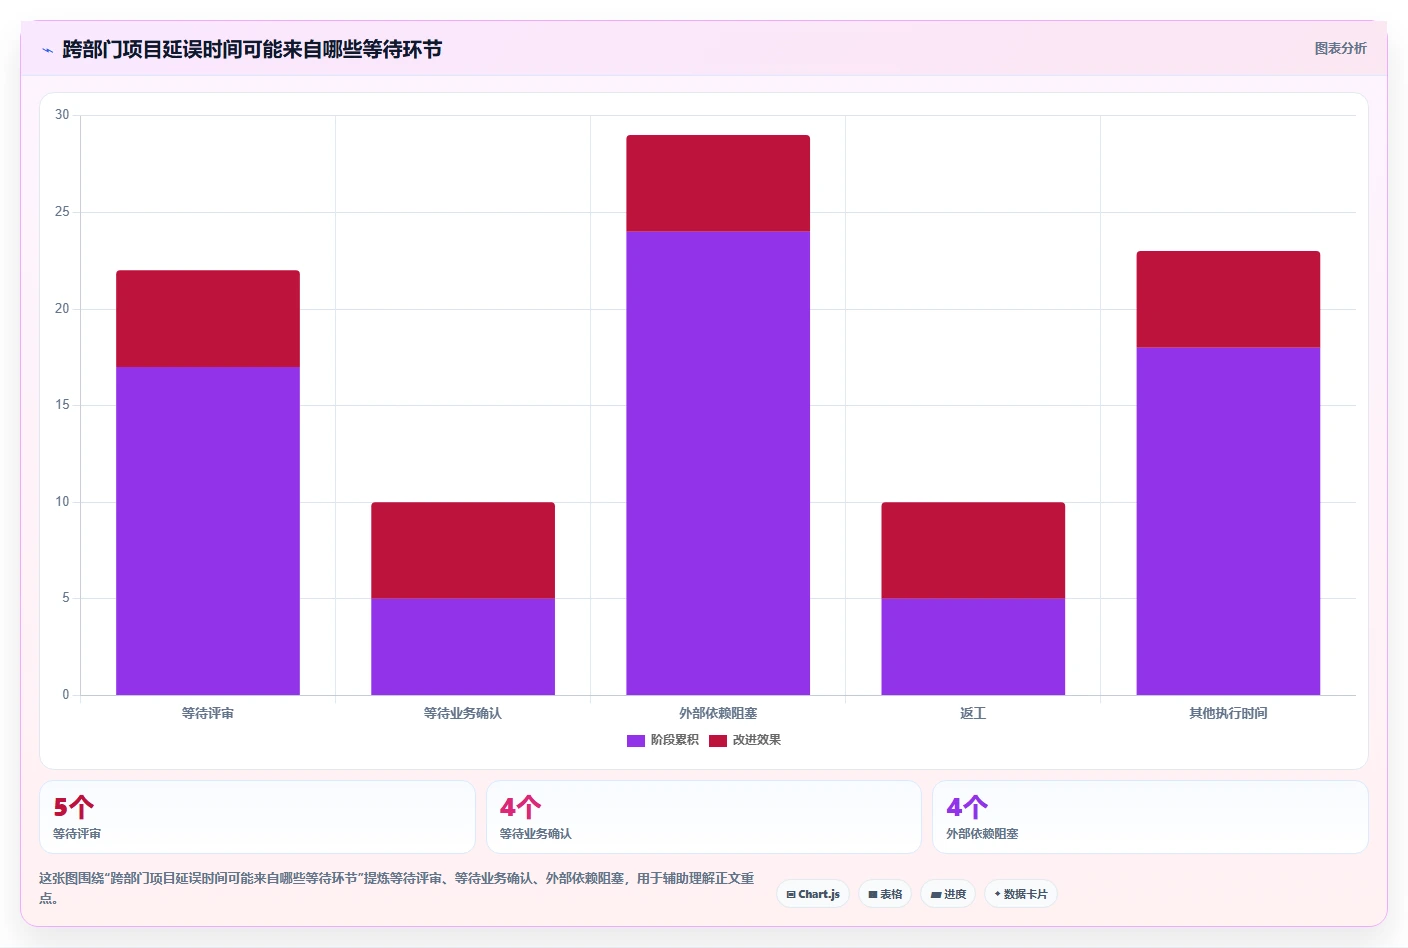
Task: Click the y-axis value 30
Action: (62, 115)
